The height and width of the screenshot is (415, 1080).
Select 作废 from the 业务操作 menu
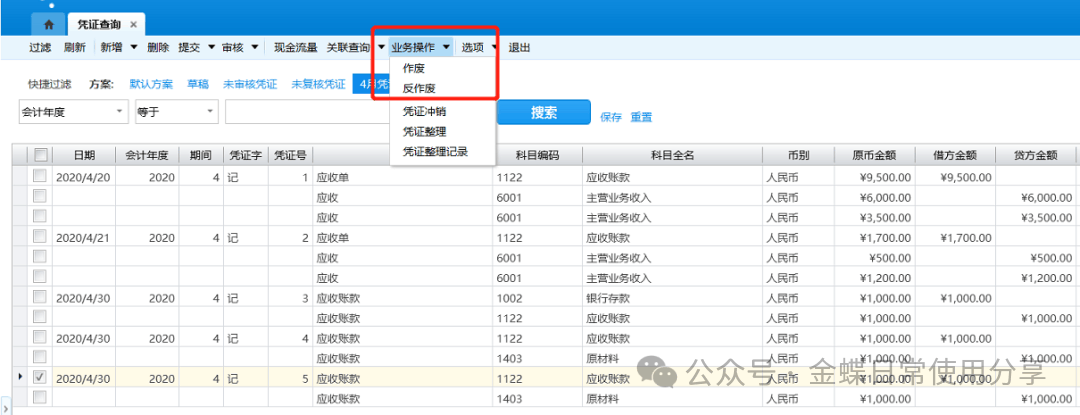(x=413, y=69)
